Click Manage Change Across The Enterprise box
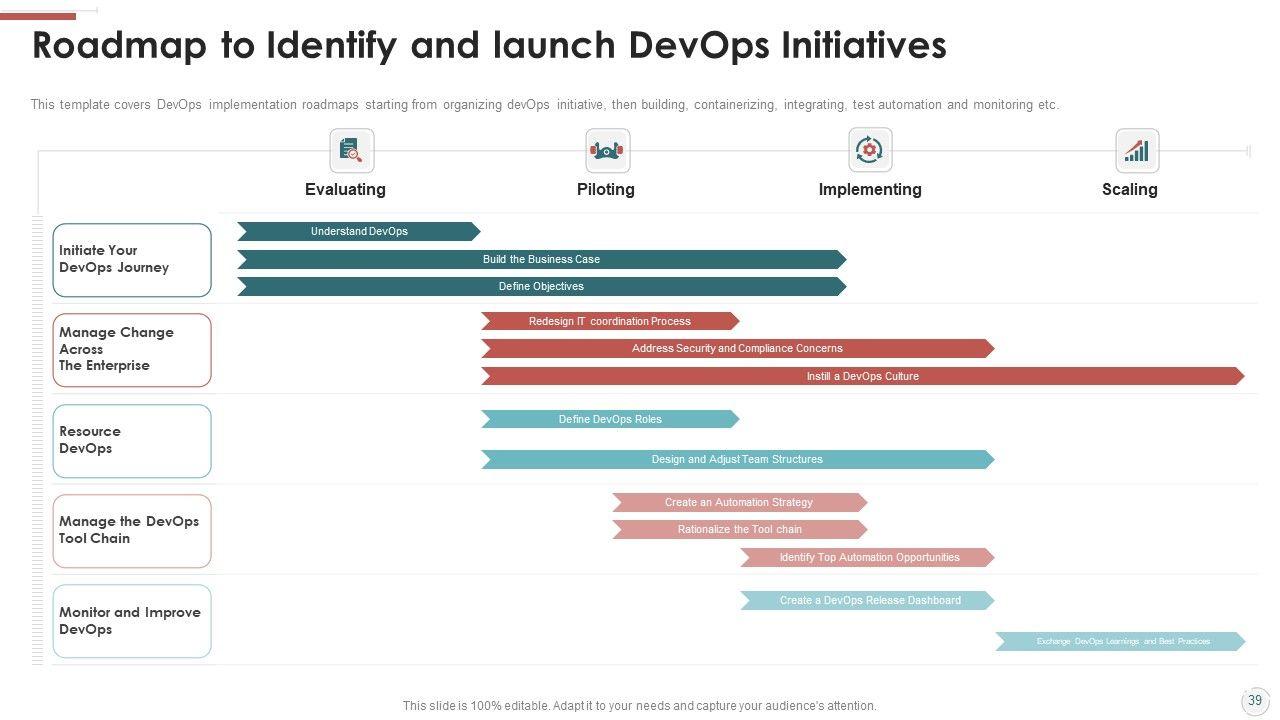 pos(132,350)
